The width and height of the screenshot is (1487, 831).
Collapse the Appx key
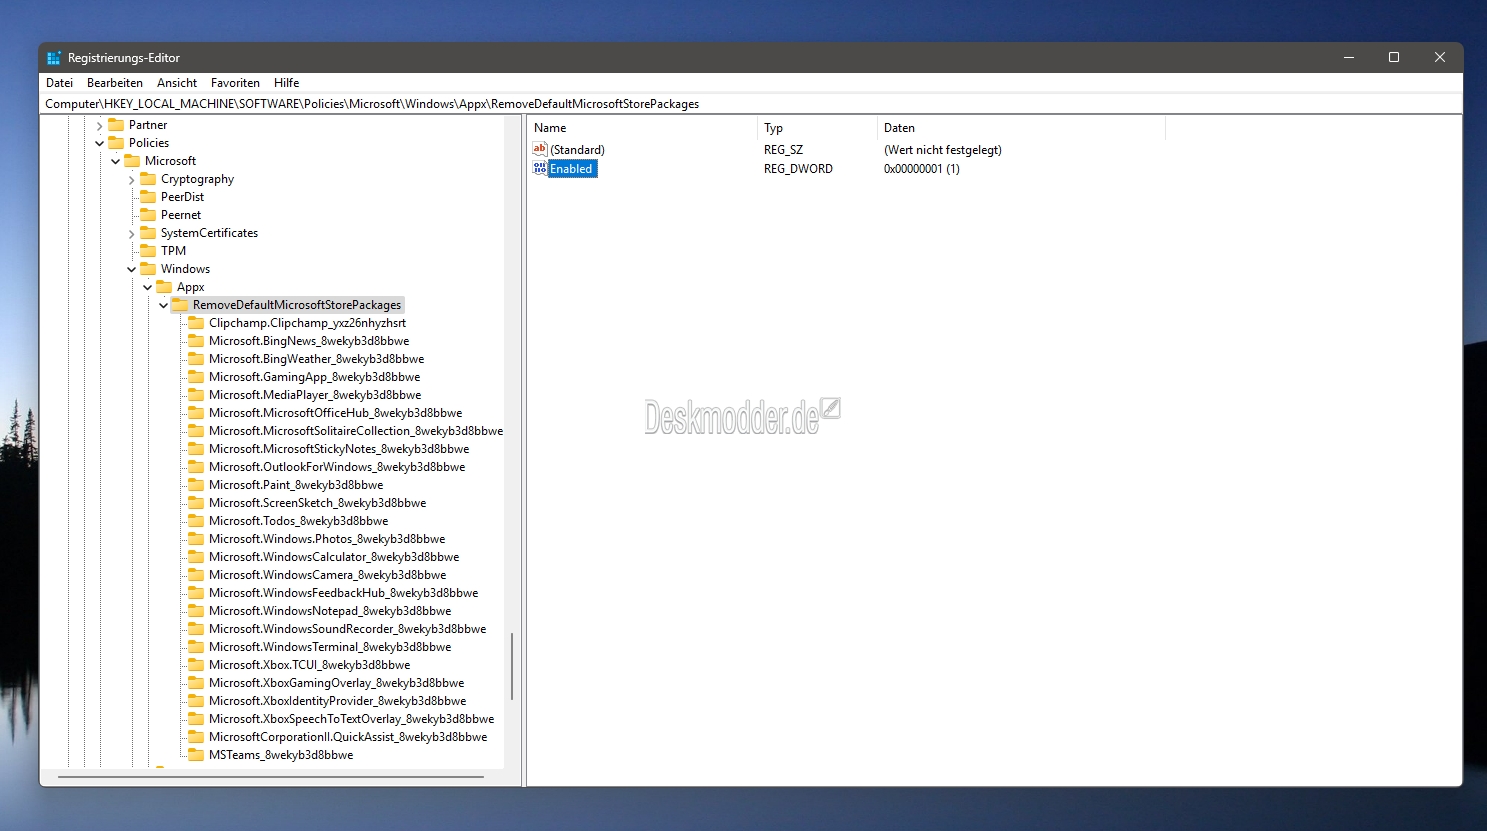tap(147, 287)
